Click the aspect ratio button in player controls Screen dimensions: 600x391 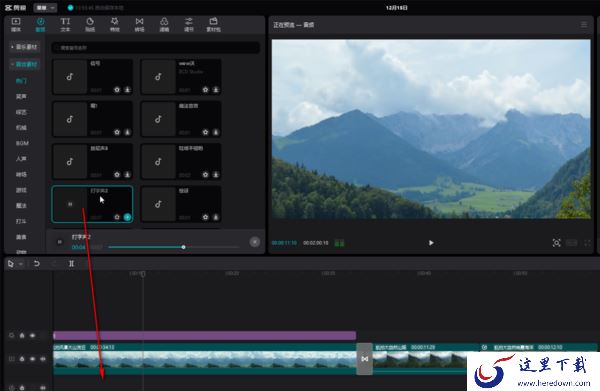[572, 243]
